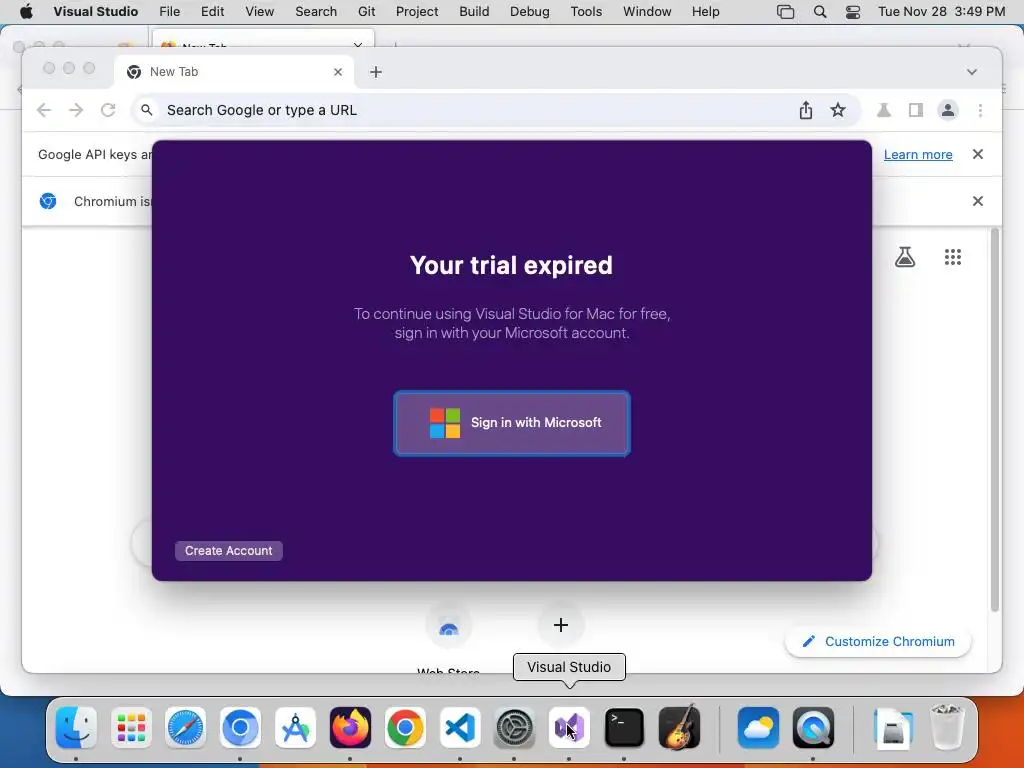Click the share icon in address bar
1024x768 pixels.
click(x=806, y=110)
